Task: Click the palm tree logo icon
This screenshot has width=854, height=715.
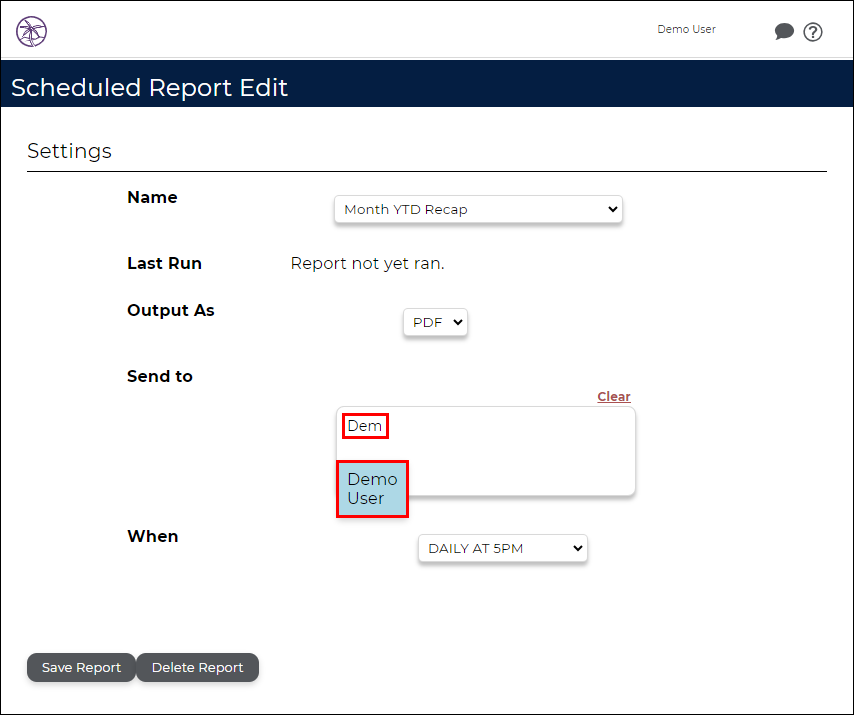Action: click(32, 32)
